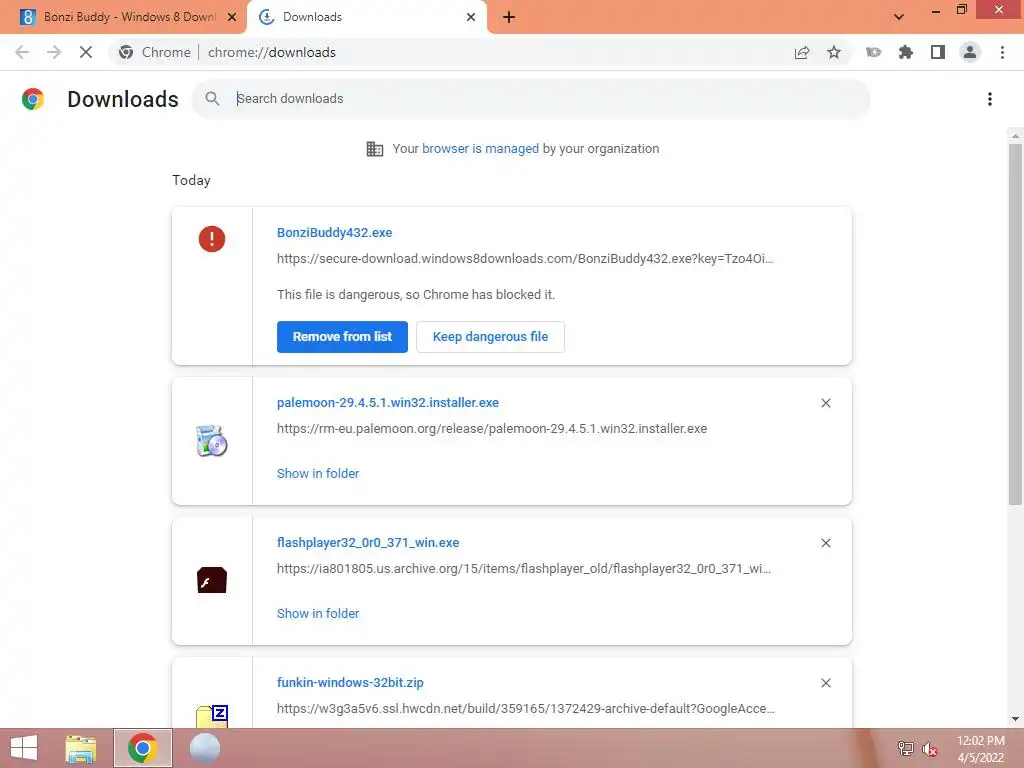The height and width of the screenshot is (768, 1024).
Task: Bookmark this tab with the star icon
Action: [834, 52]
